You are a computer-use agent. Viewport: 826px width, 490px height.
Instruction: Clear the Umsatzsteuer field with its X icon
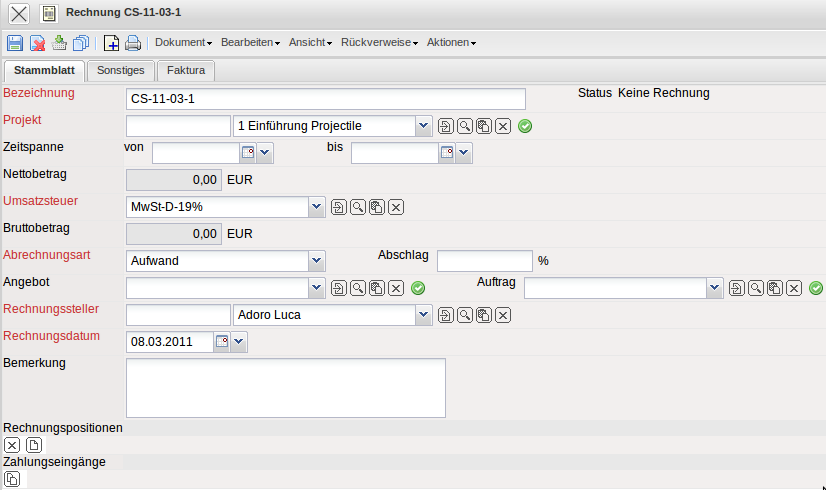click(396, 207)
